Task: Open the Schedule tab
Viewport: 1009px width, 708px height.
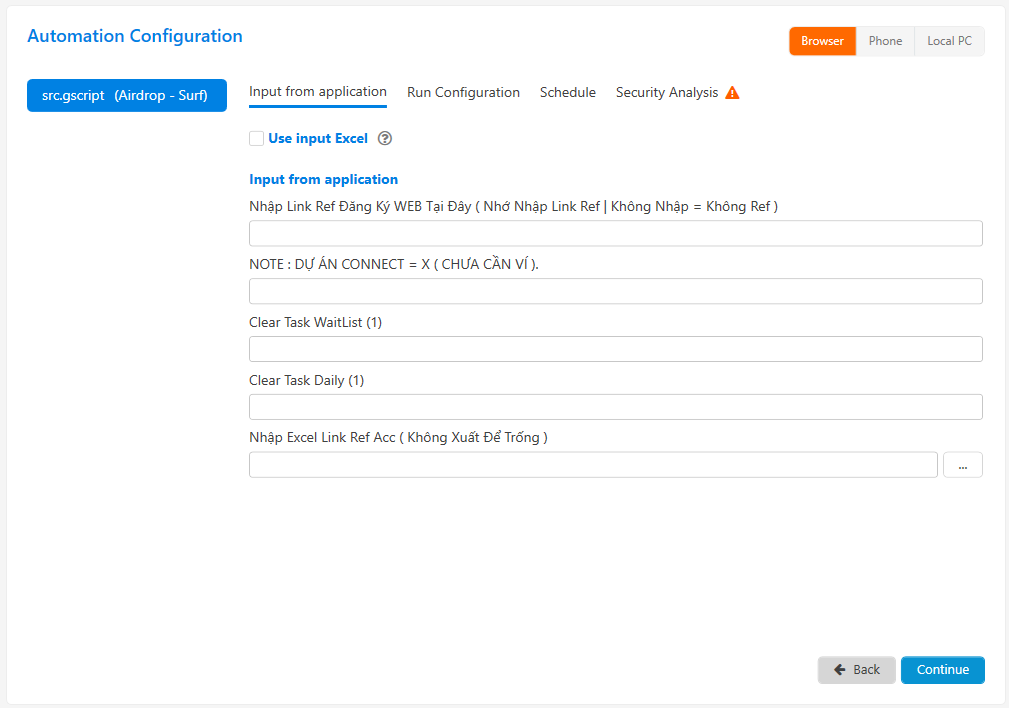Action: click(x=568, y=93)
